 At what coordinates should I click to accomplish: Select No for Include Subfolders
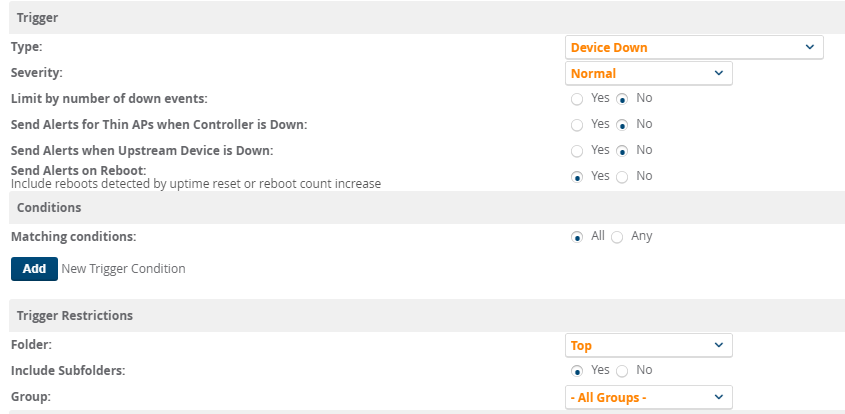pos(622,371)
